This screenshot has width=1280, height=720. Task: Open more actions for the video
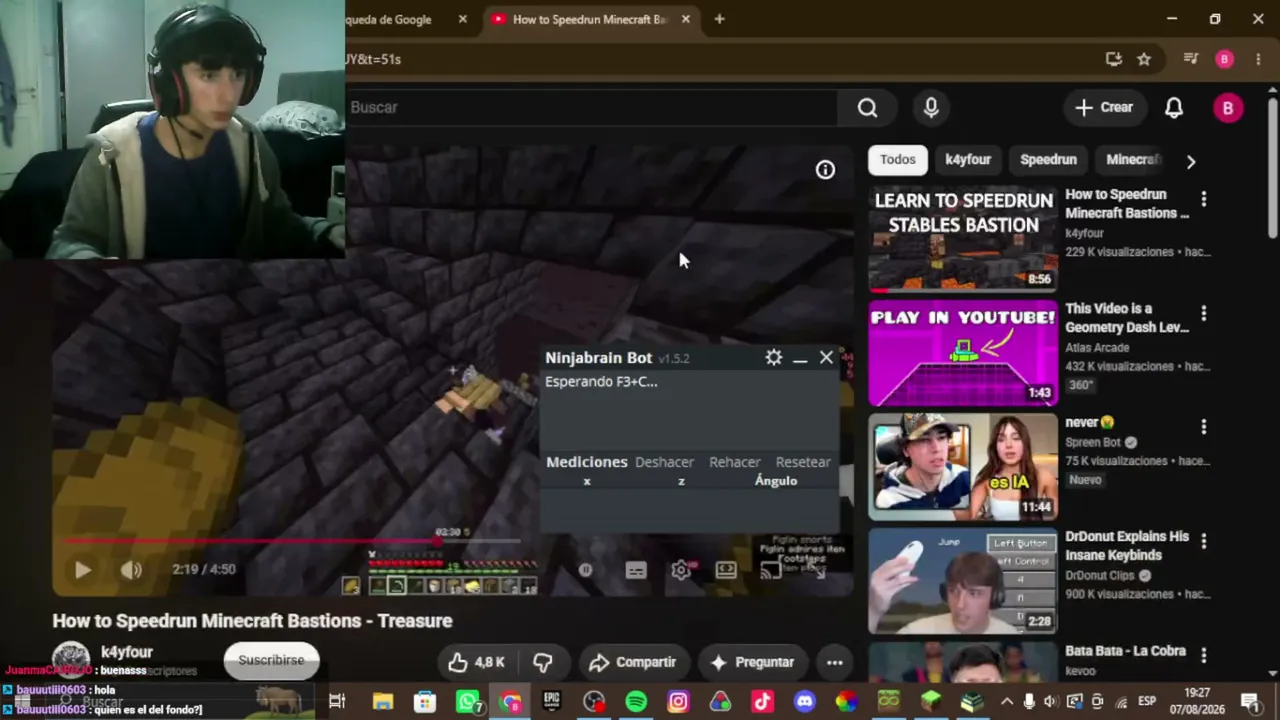pyautogui.click(x=835, y=662)
